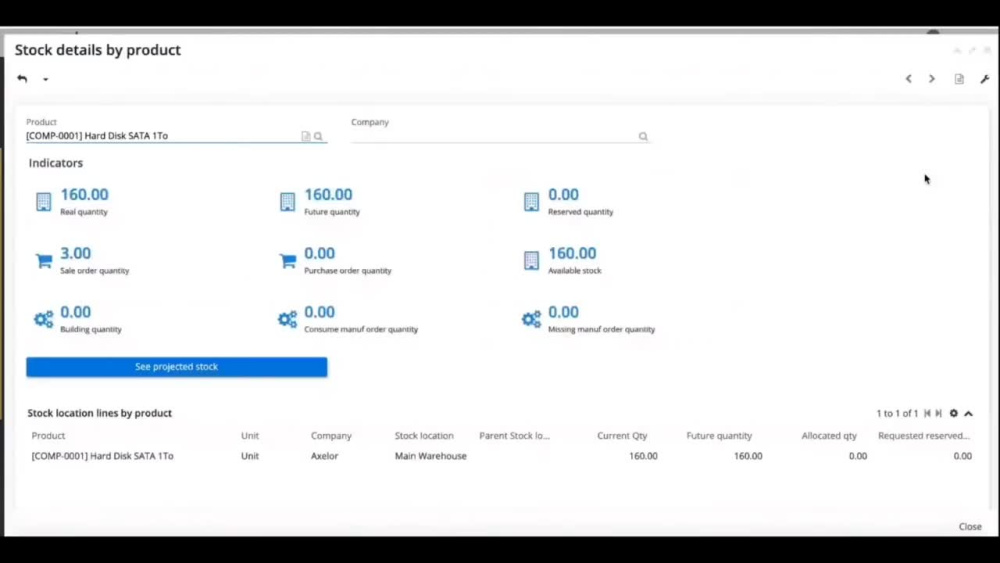The width and height of the screenshot is (1000, 563).
Task: Sort by the Company column header
Action: coord(331,435)
